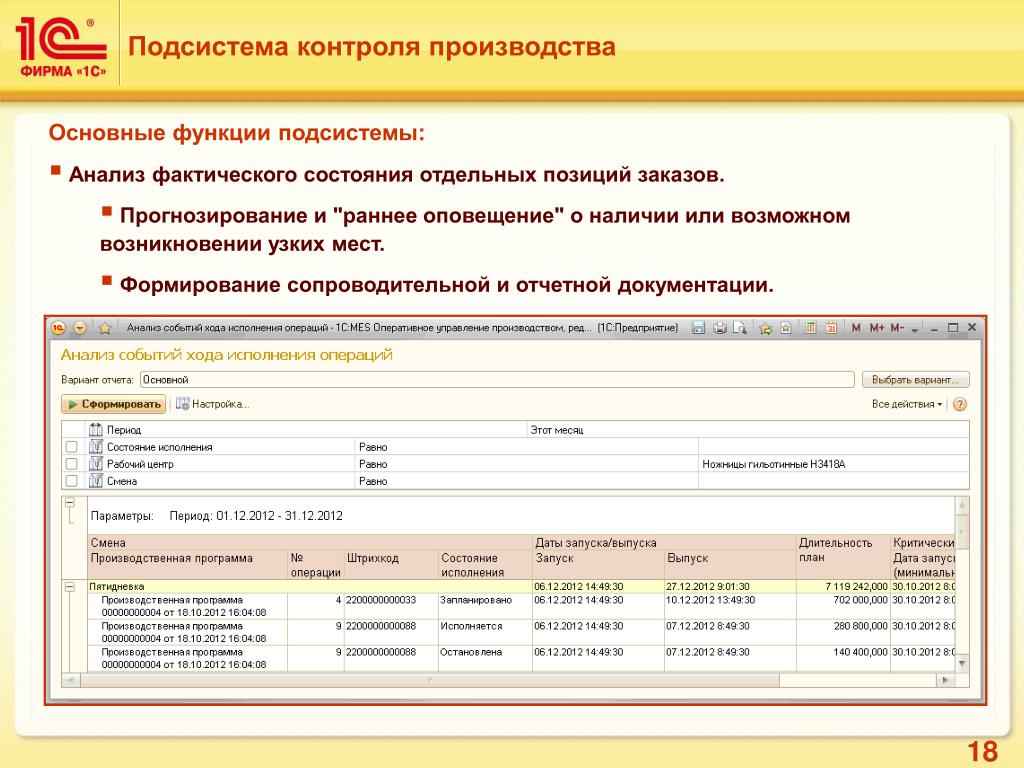Open the yellow round dropdown menu button
This screenshot has width=1024, height=768.
pos(80,328)
